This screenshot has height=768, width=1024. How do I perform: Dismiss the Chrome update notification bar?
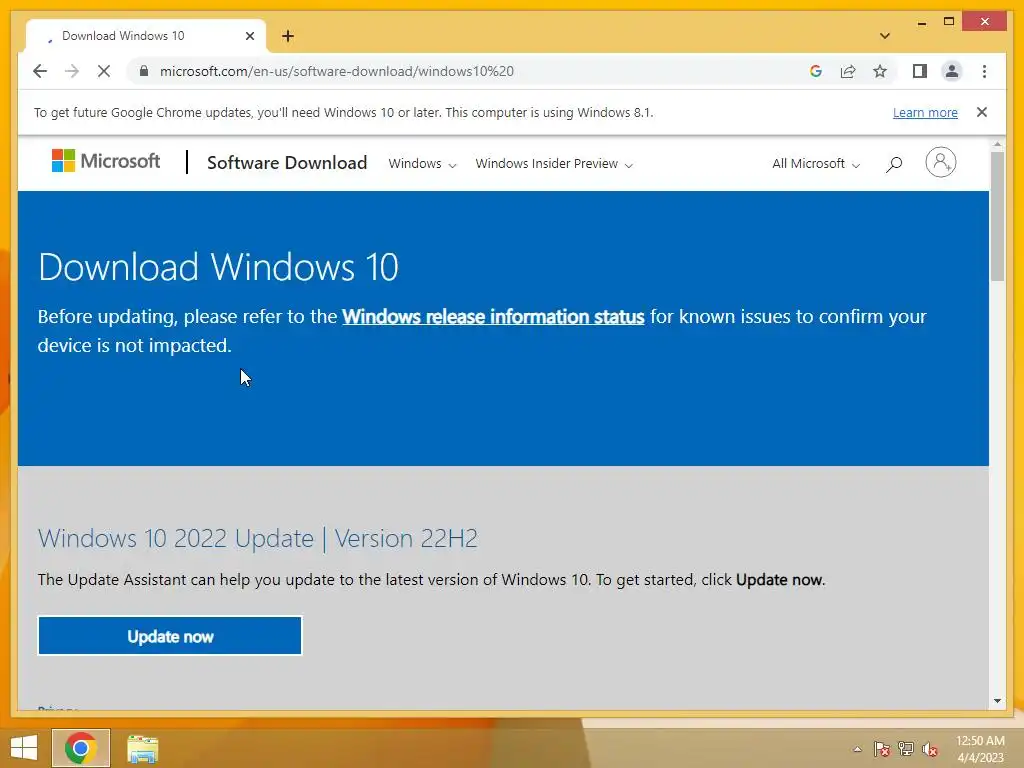coord(982,112)
